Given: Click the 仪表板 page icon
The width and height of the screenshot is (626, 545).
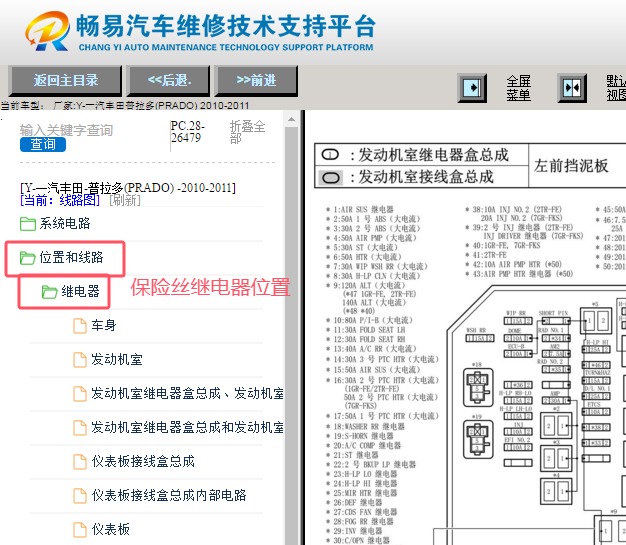Looking at the screenshot, I should click(x=79, y=529).
